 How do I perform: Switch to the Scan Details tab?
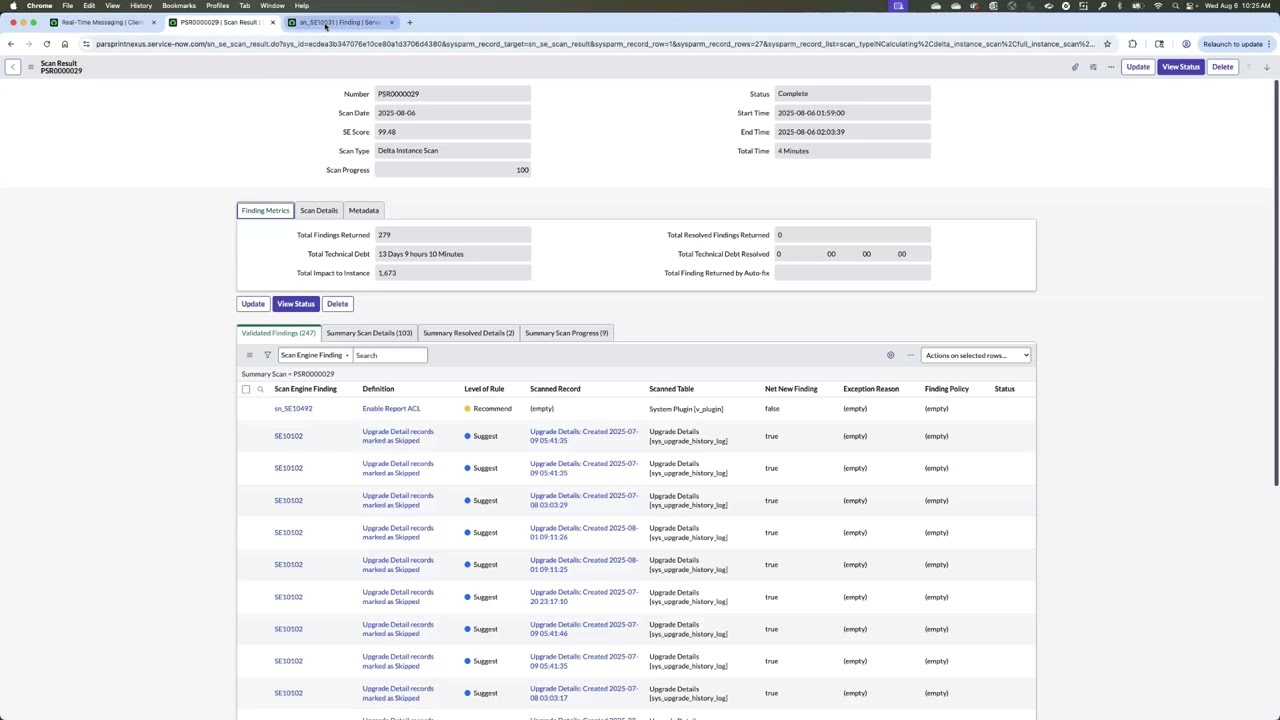tap(319, 210)
